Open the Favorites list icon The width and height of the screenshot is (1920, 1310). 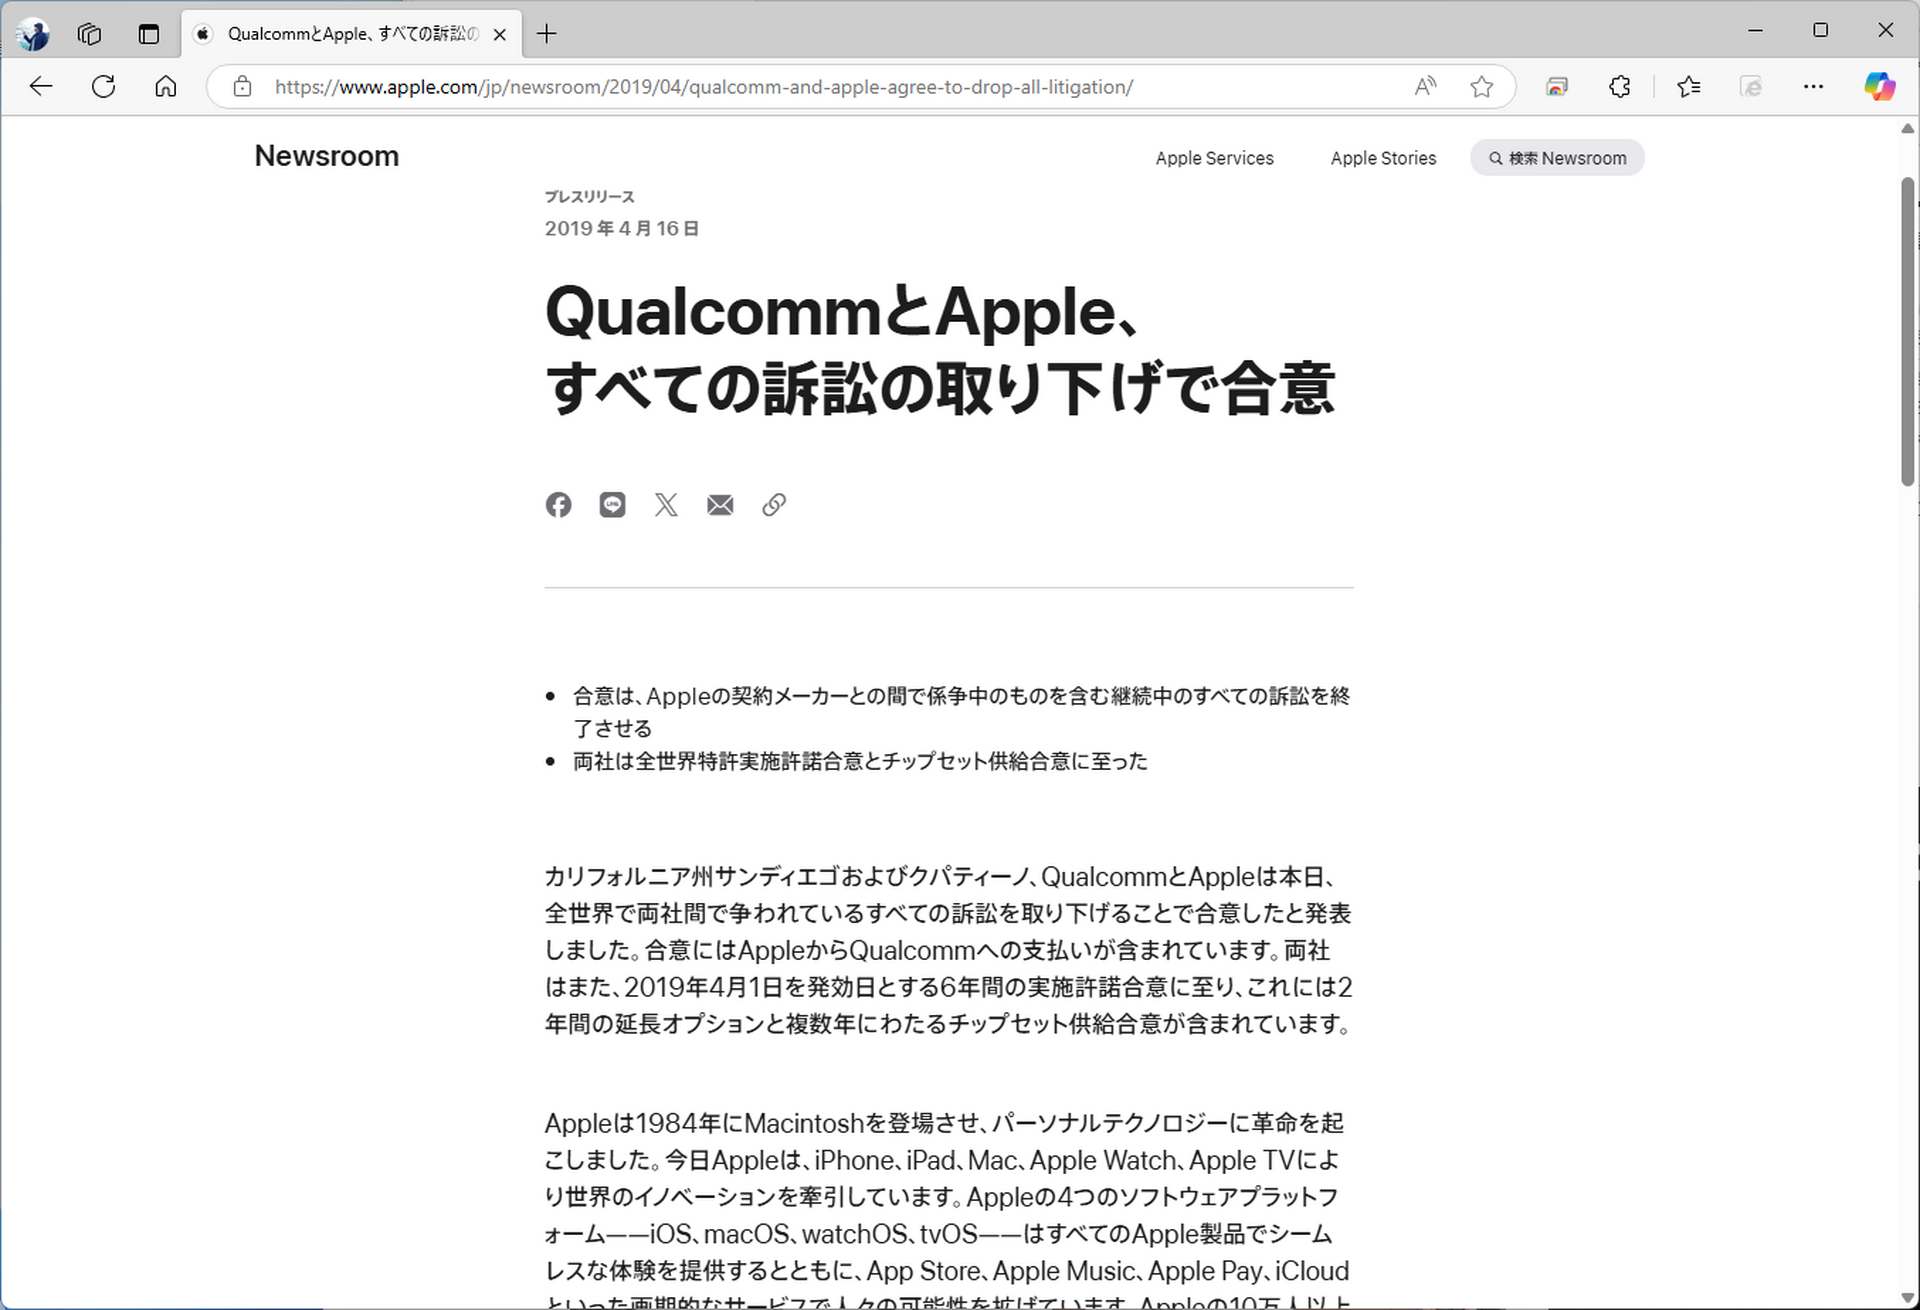click(x=1689, y=87)
